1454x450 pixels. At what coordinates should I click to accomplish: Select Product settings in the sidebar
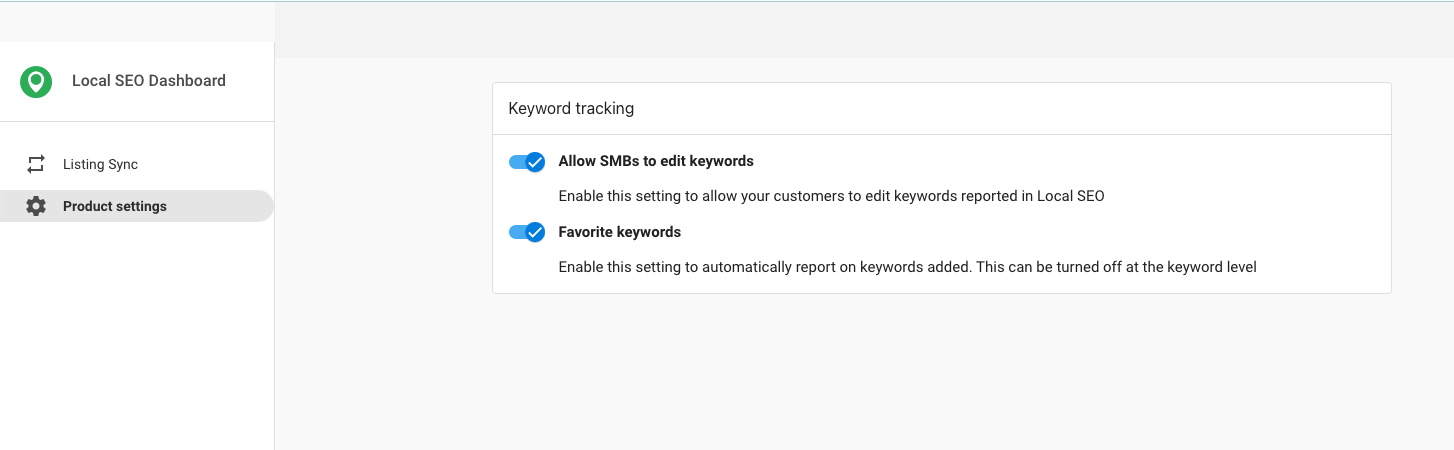tap(137, 206)
